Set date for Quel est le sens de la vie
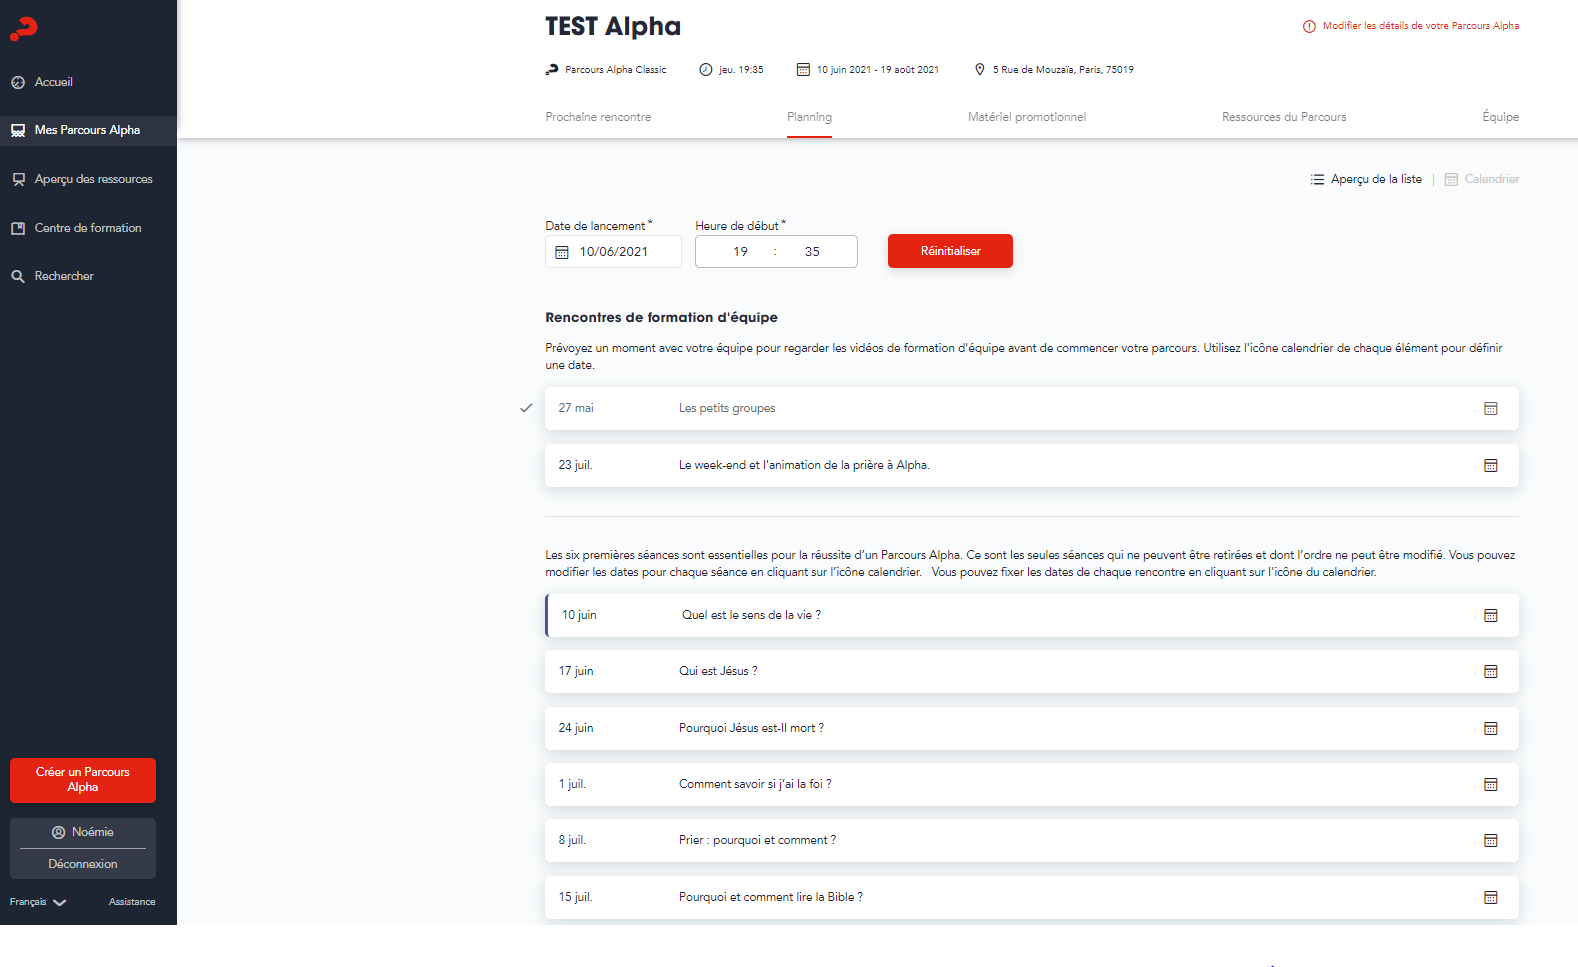1578x967 pixels. (x=1490, y=615)
